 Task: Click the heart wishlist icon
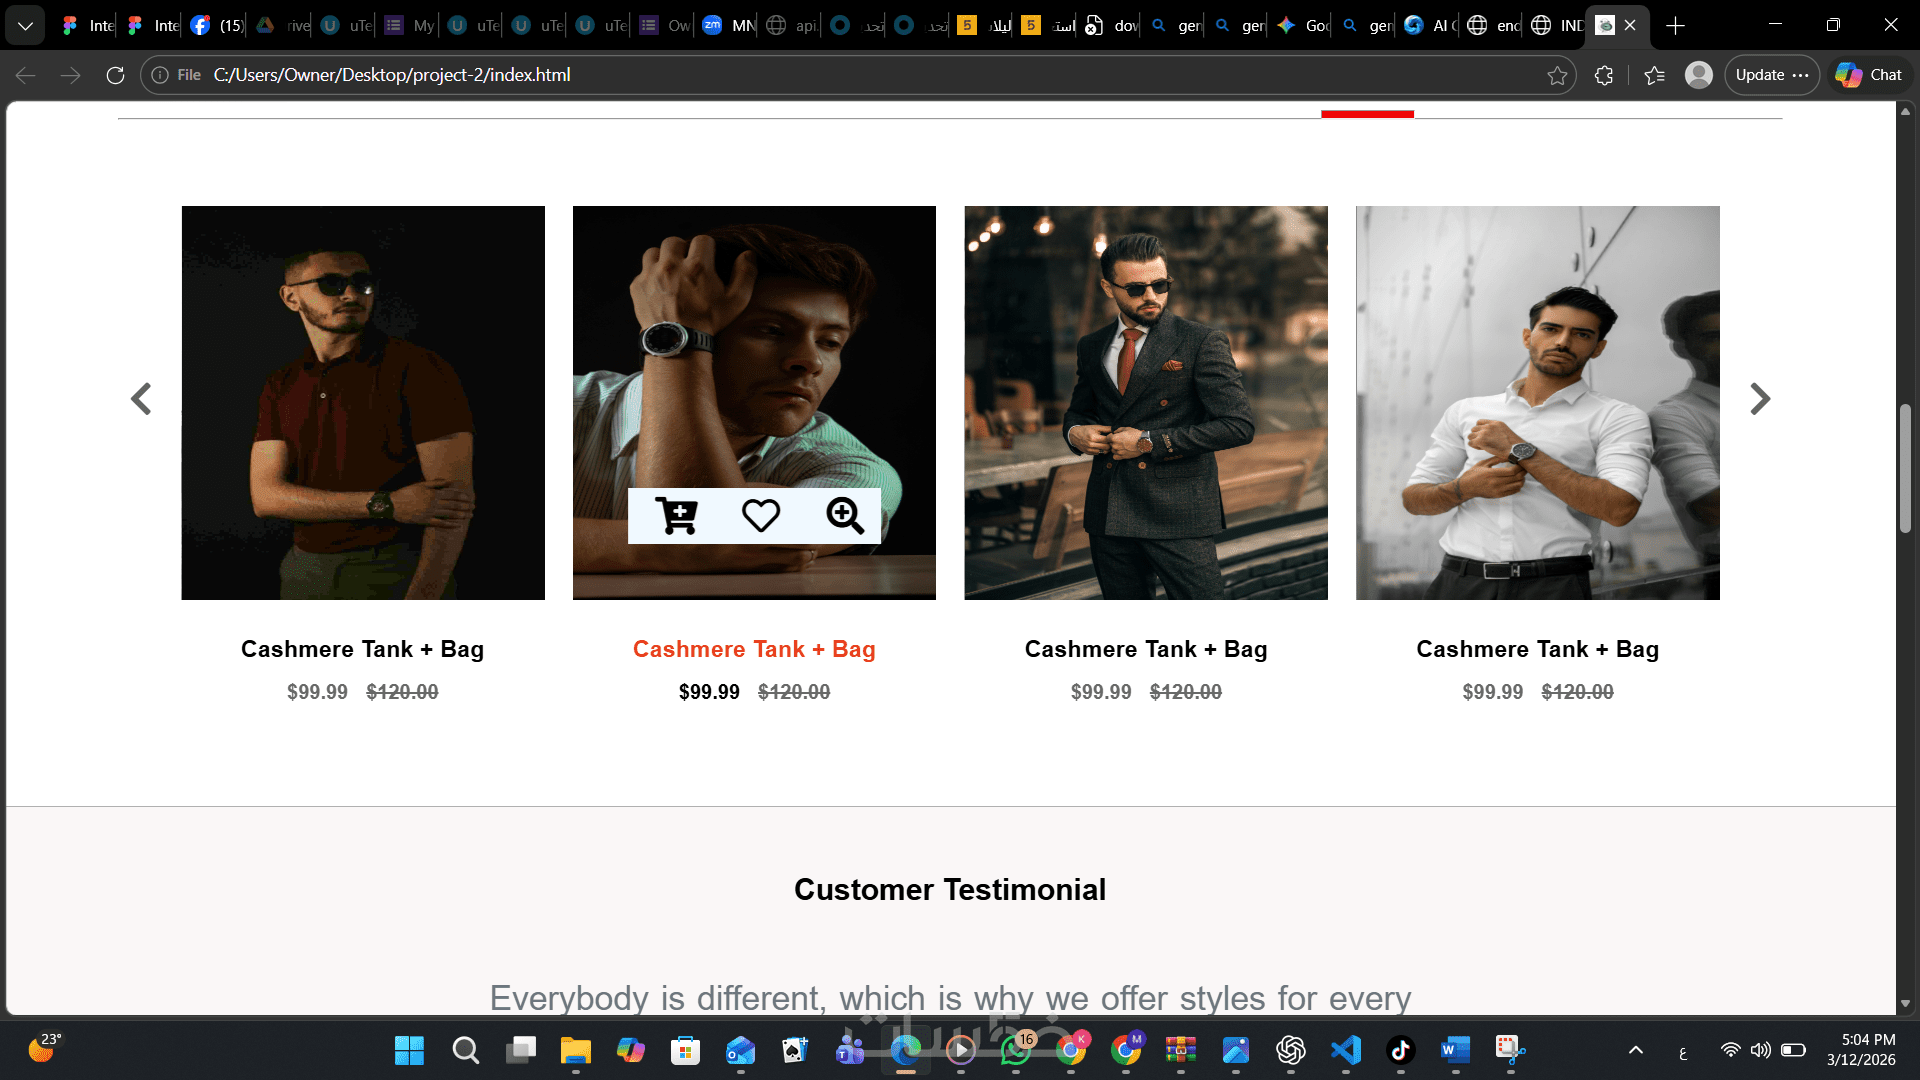pyautogui.click(x=760, y=516)
